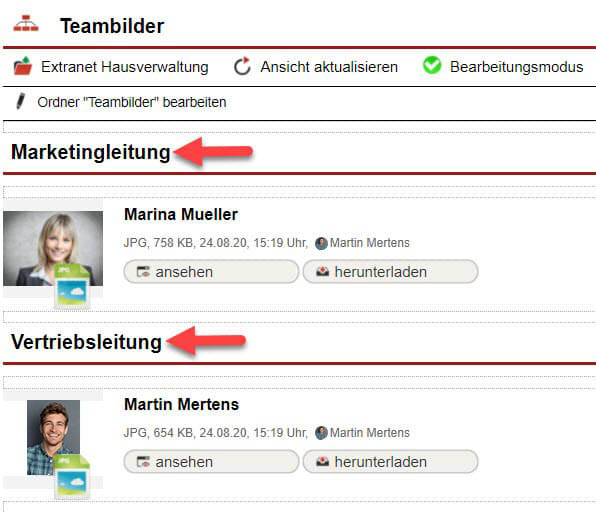Click Marina Mueller portrait thumbnail
Viewport: 596px width, 513px height.
tap(53, 249)
